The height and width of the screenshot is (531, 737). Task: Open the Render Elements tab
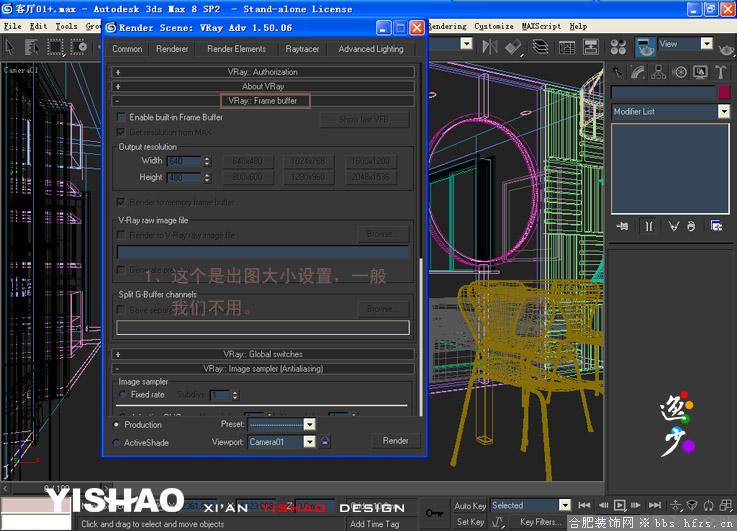(236, 49)
